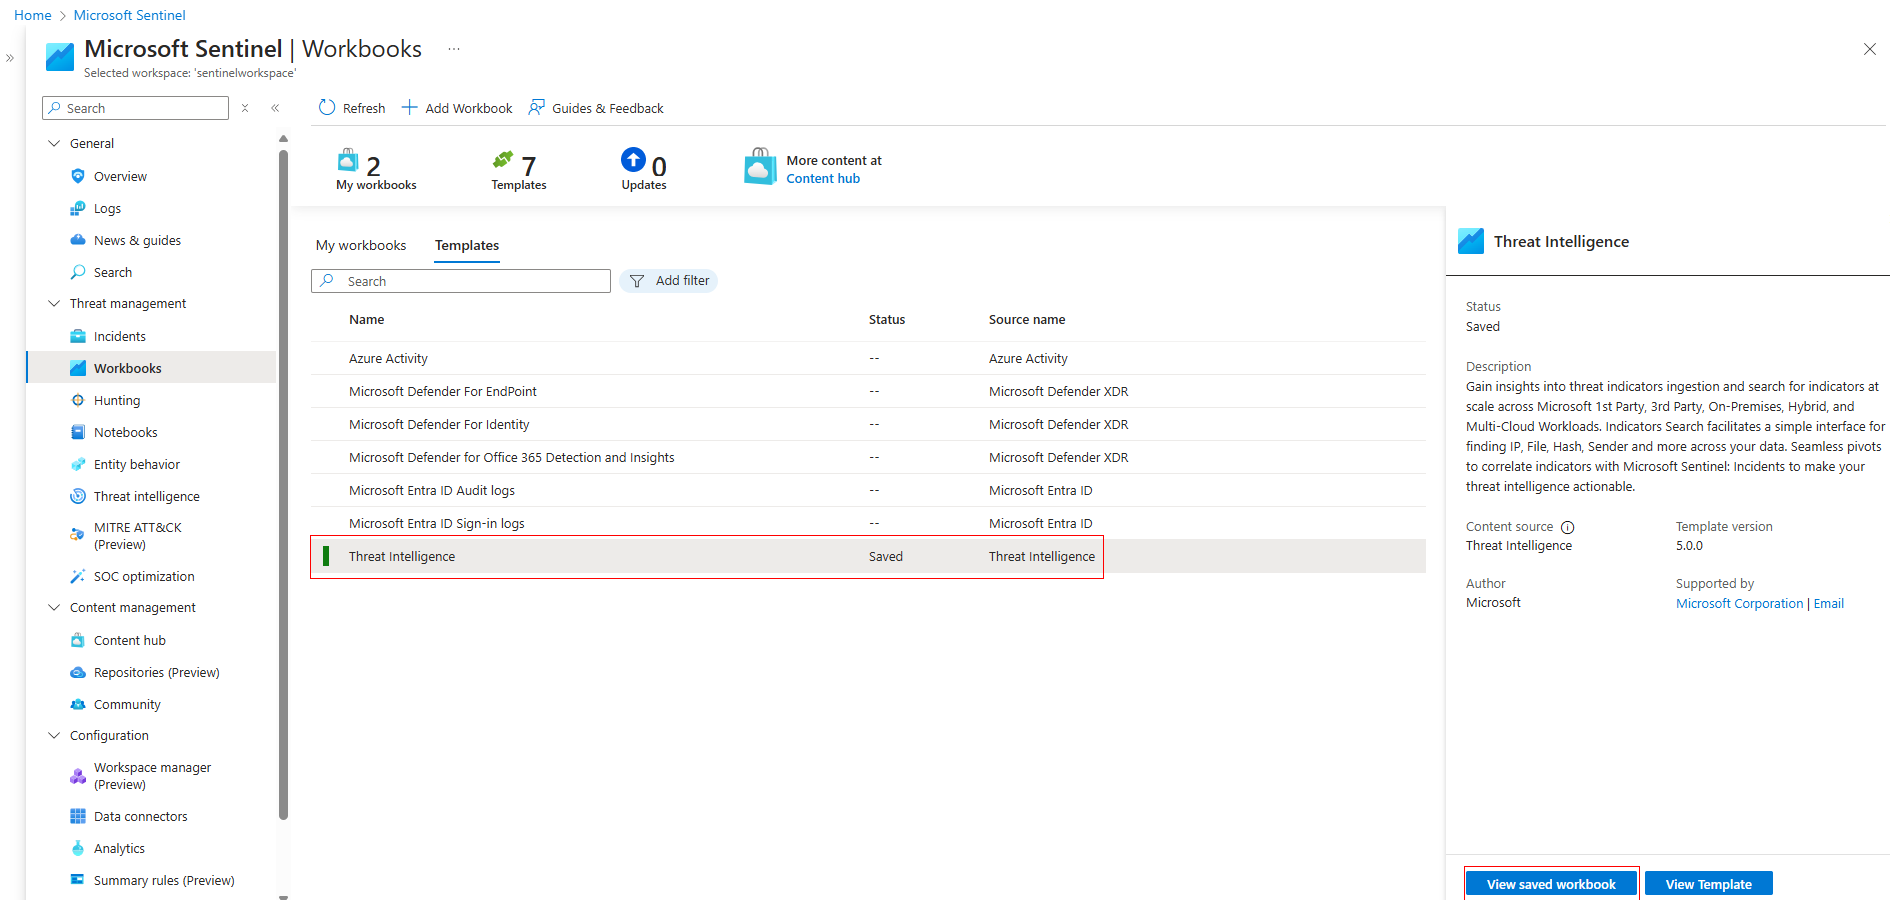Open the Content hub link

(822, 178)
